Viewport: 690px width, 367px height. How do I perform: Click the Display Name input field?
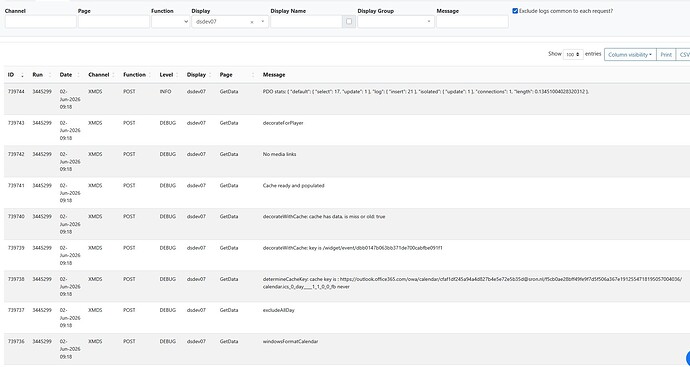(307, 22)
